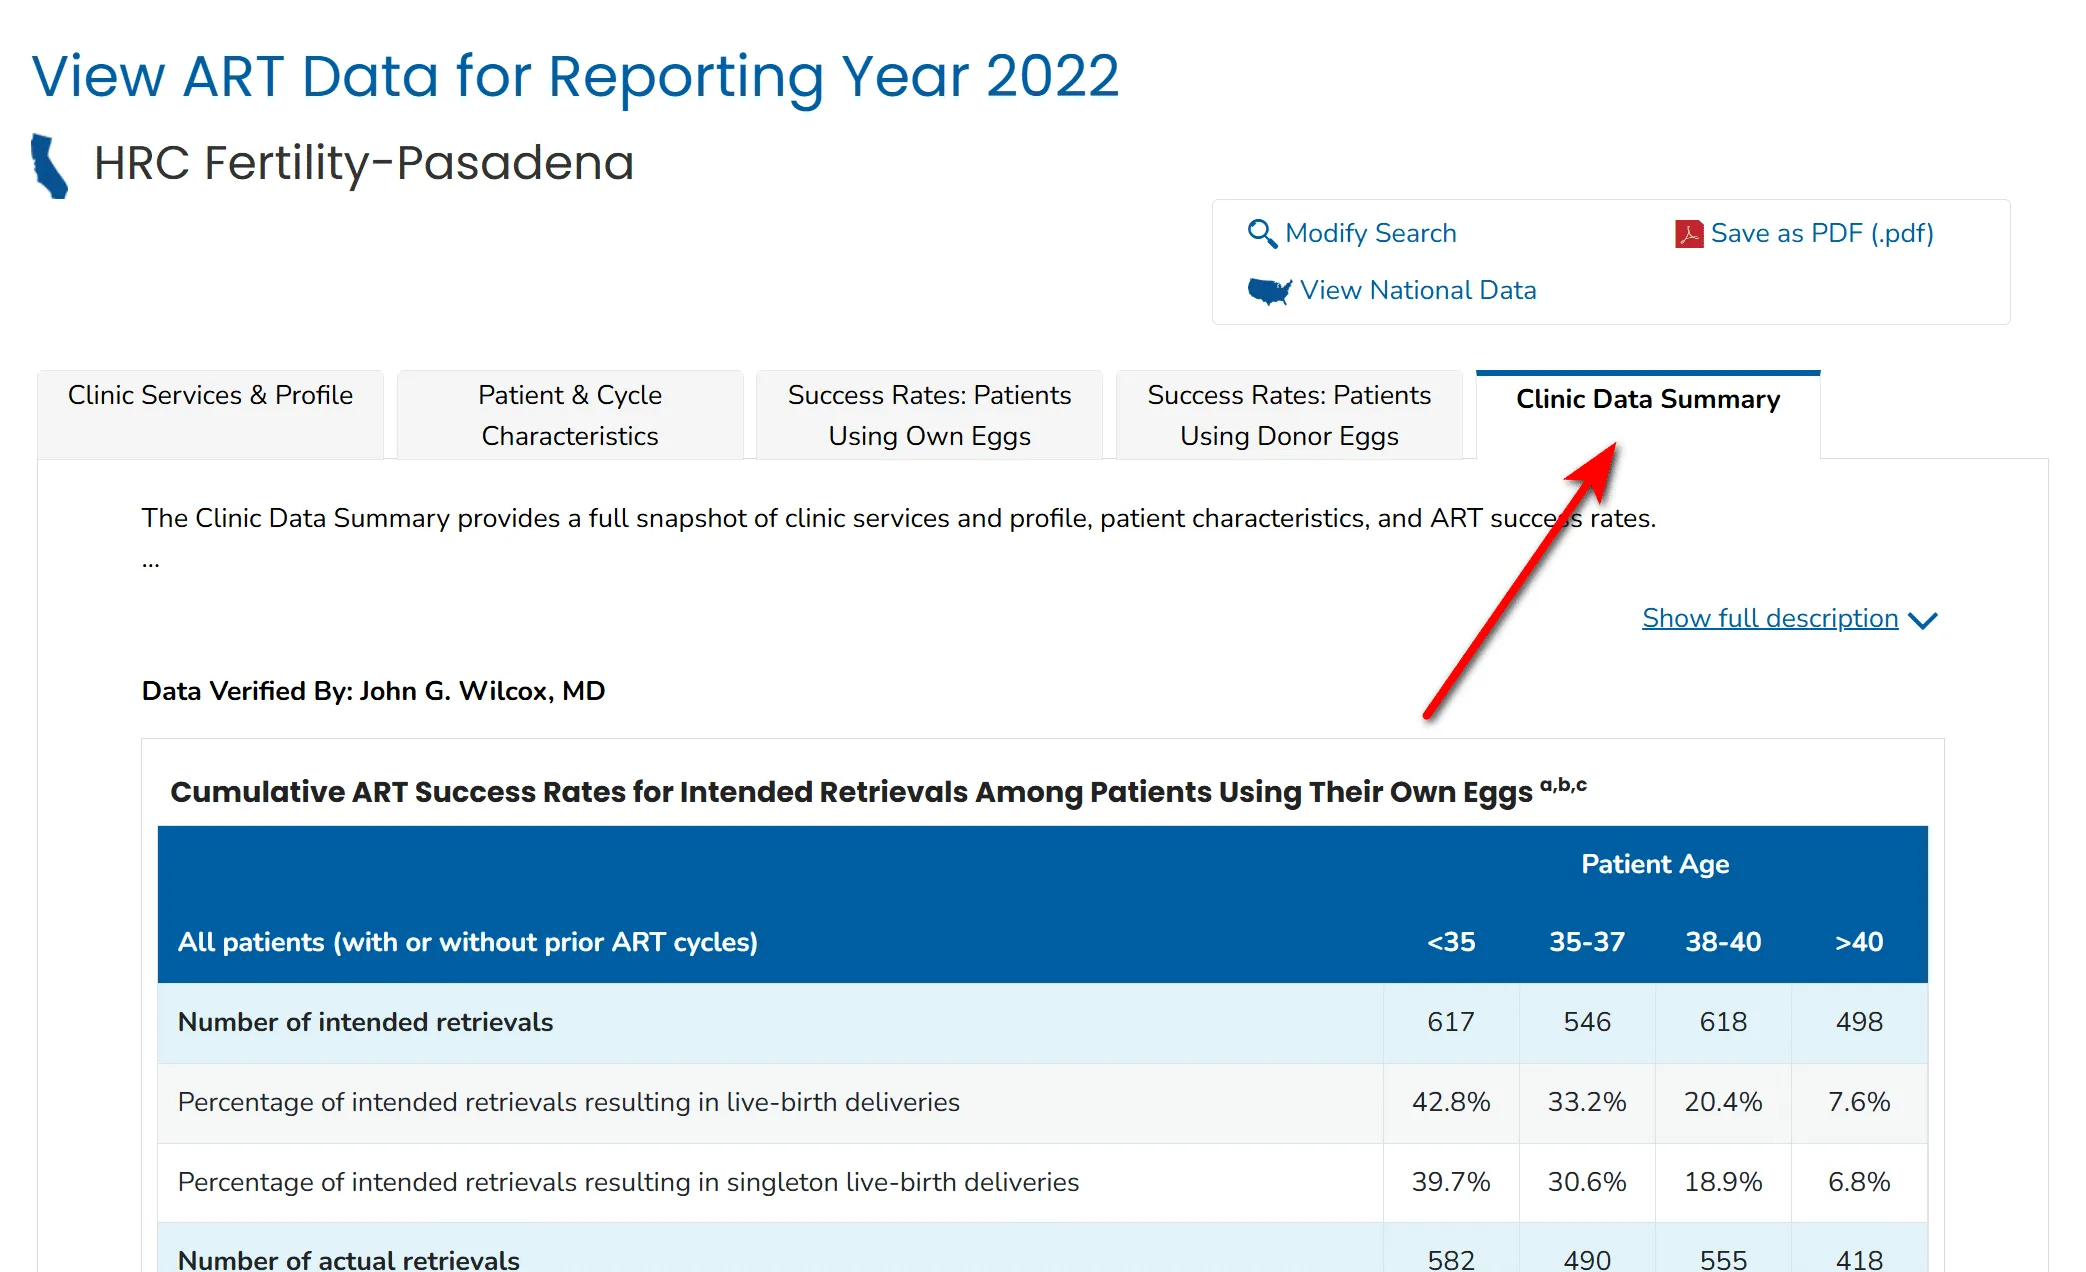Click Show full description link
Image resolution: width=2086 pixels, height=1272 pixels.
1770,618
